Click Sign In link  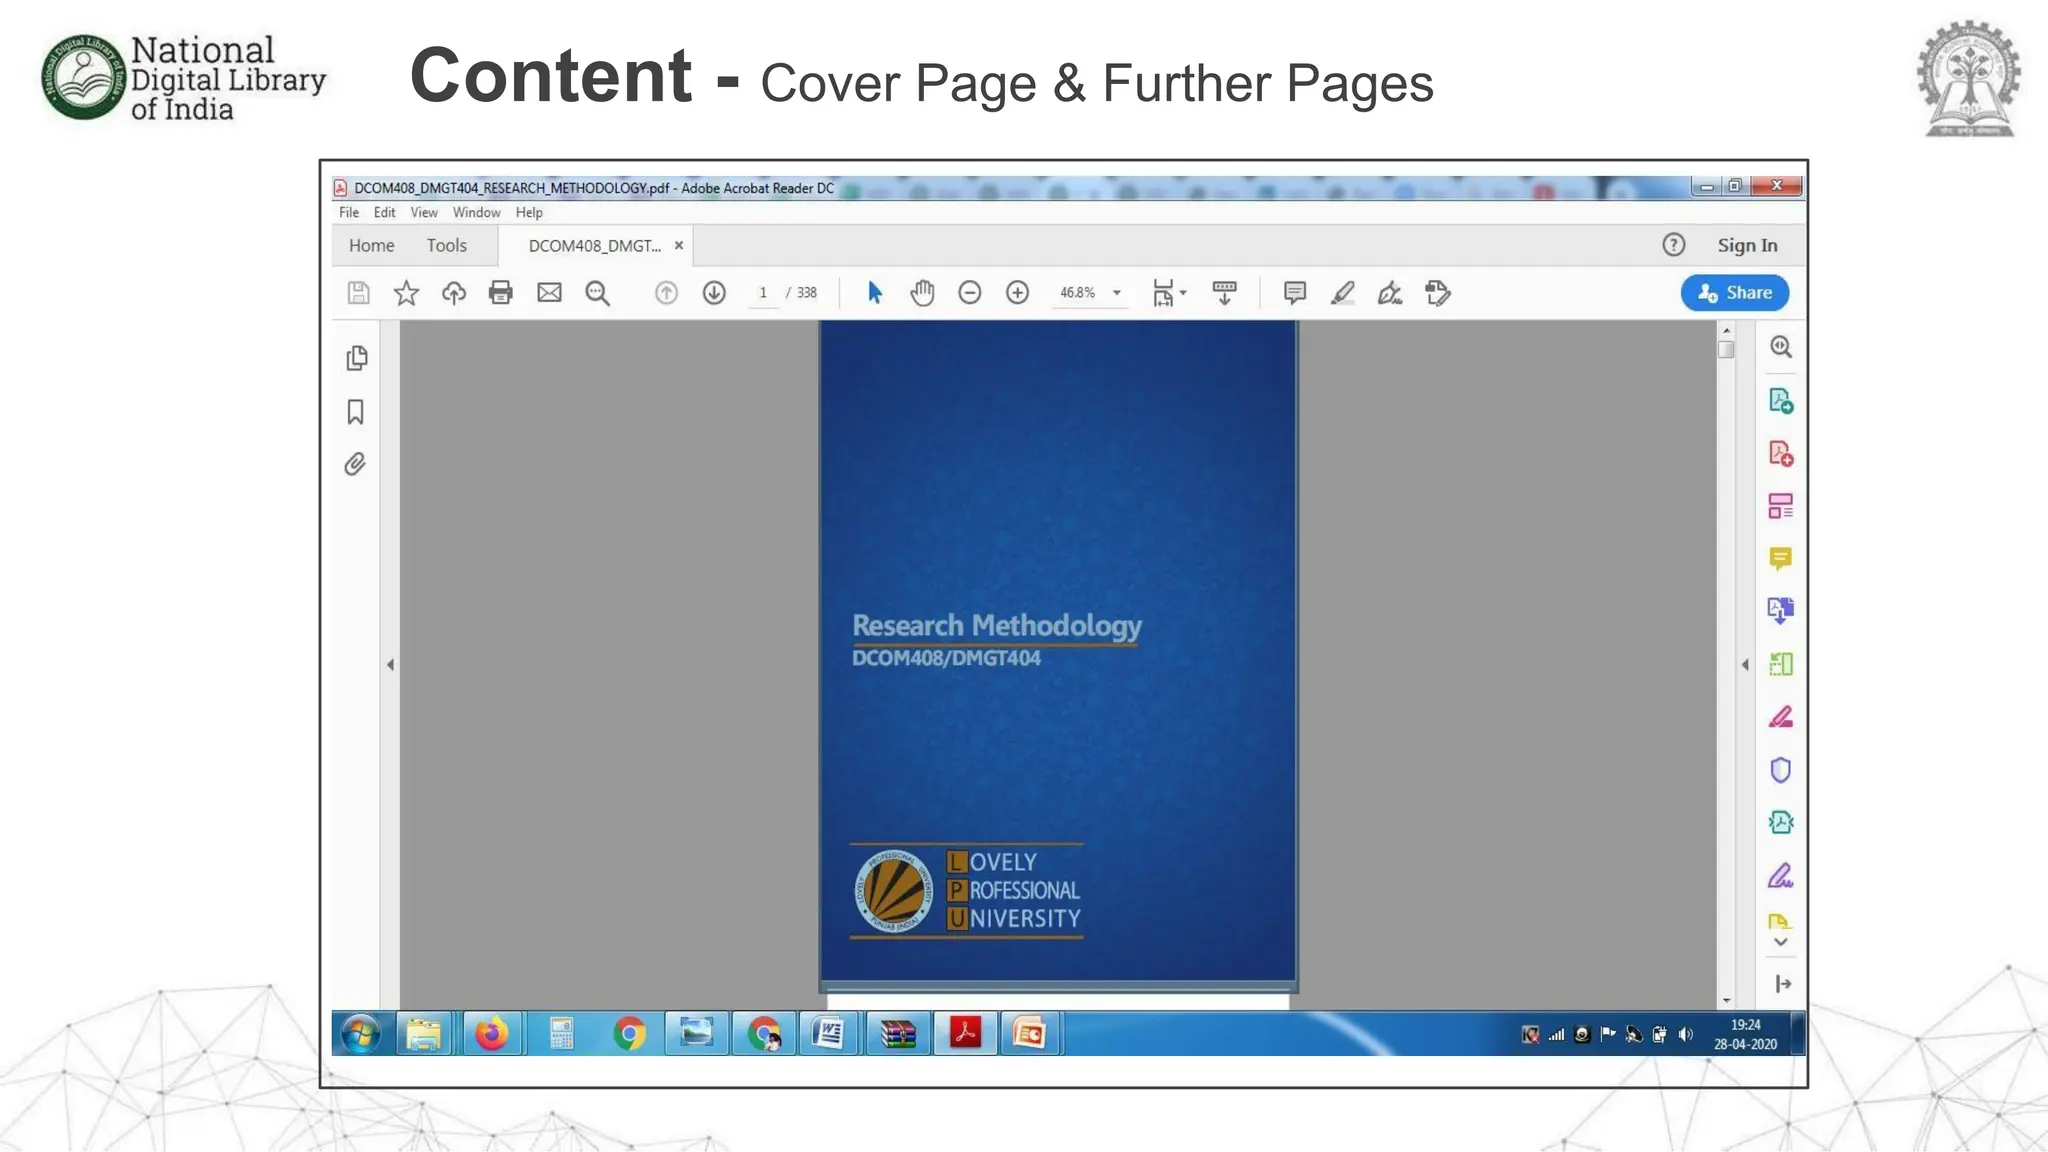[1746, 246]
